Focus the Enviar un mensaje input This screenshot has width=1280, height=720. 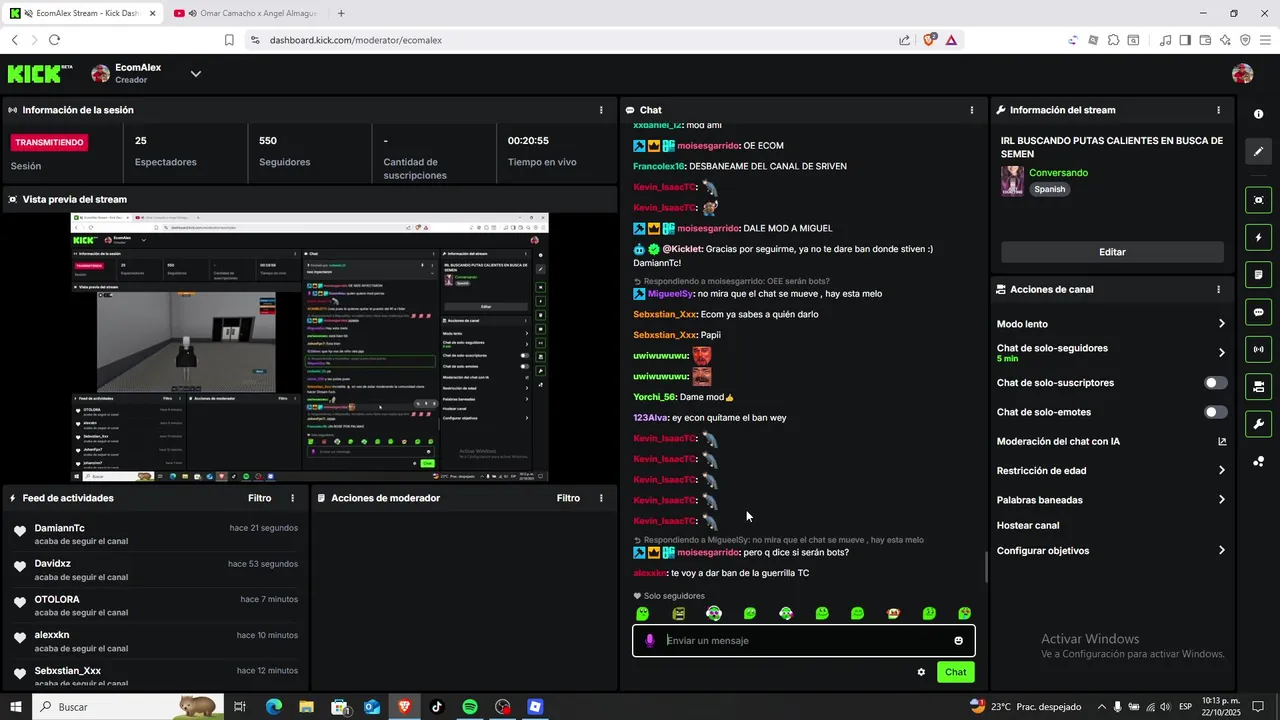coord(804,641)
